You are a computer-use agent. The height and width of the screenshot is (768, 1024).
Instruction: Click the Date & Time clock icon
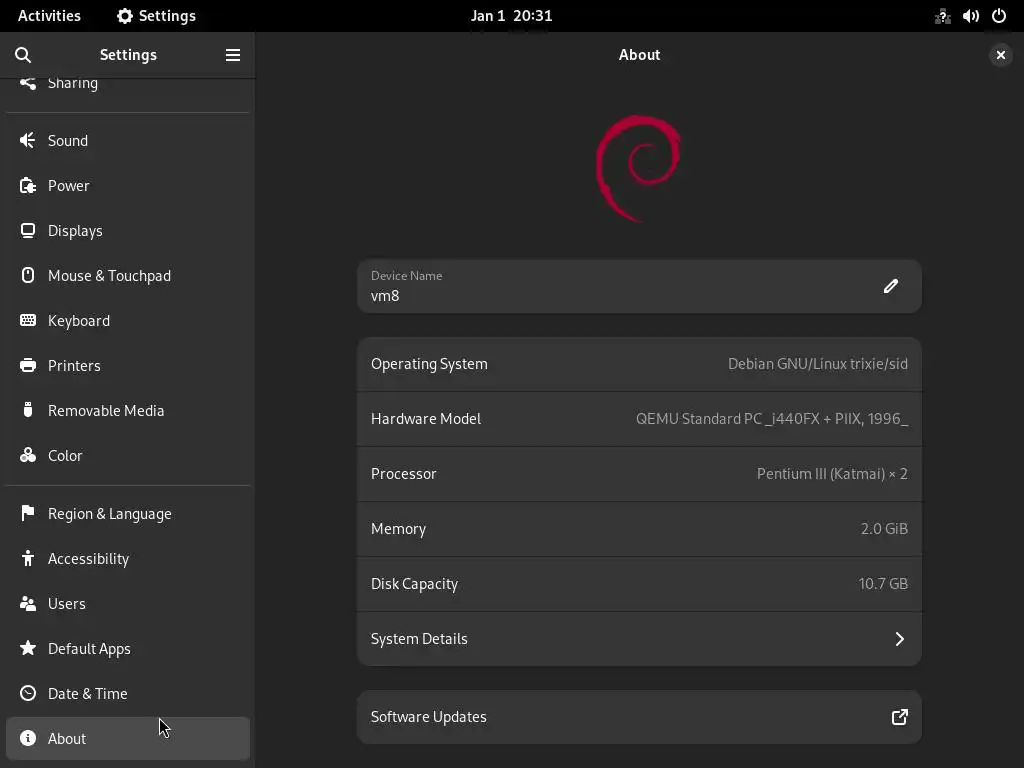pyautogui.click(x=27, y=693)
